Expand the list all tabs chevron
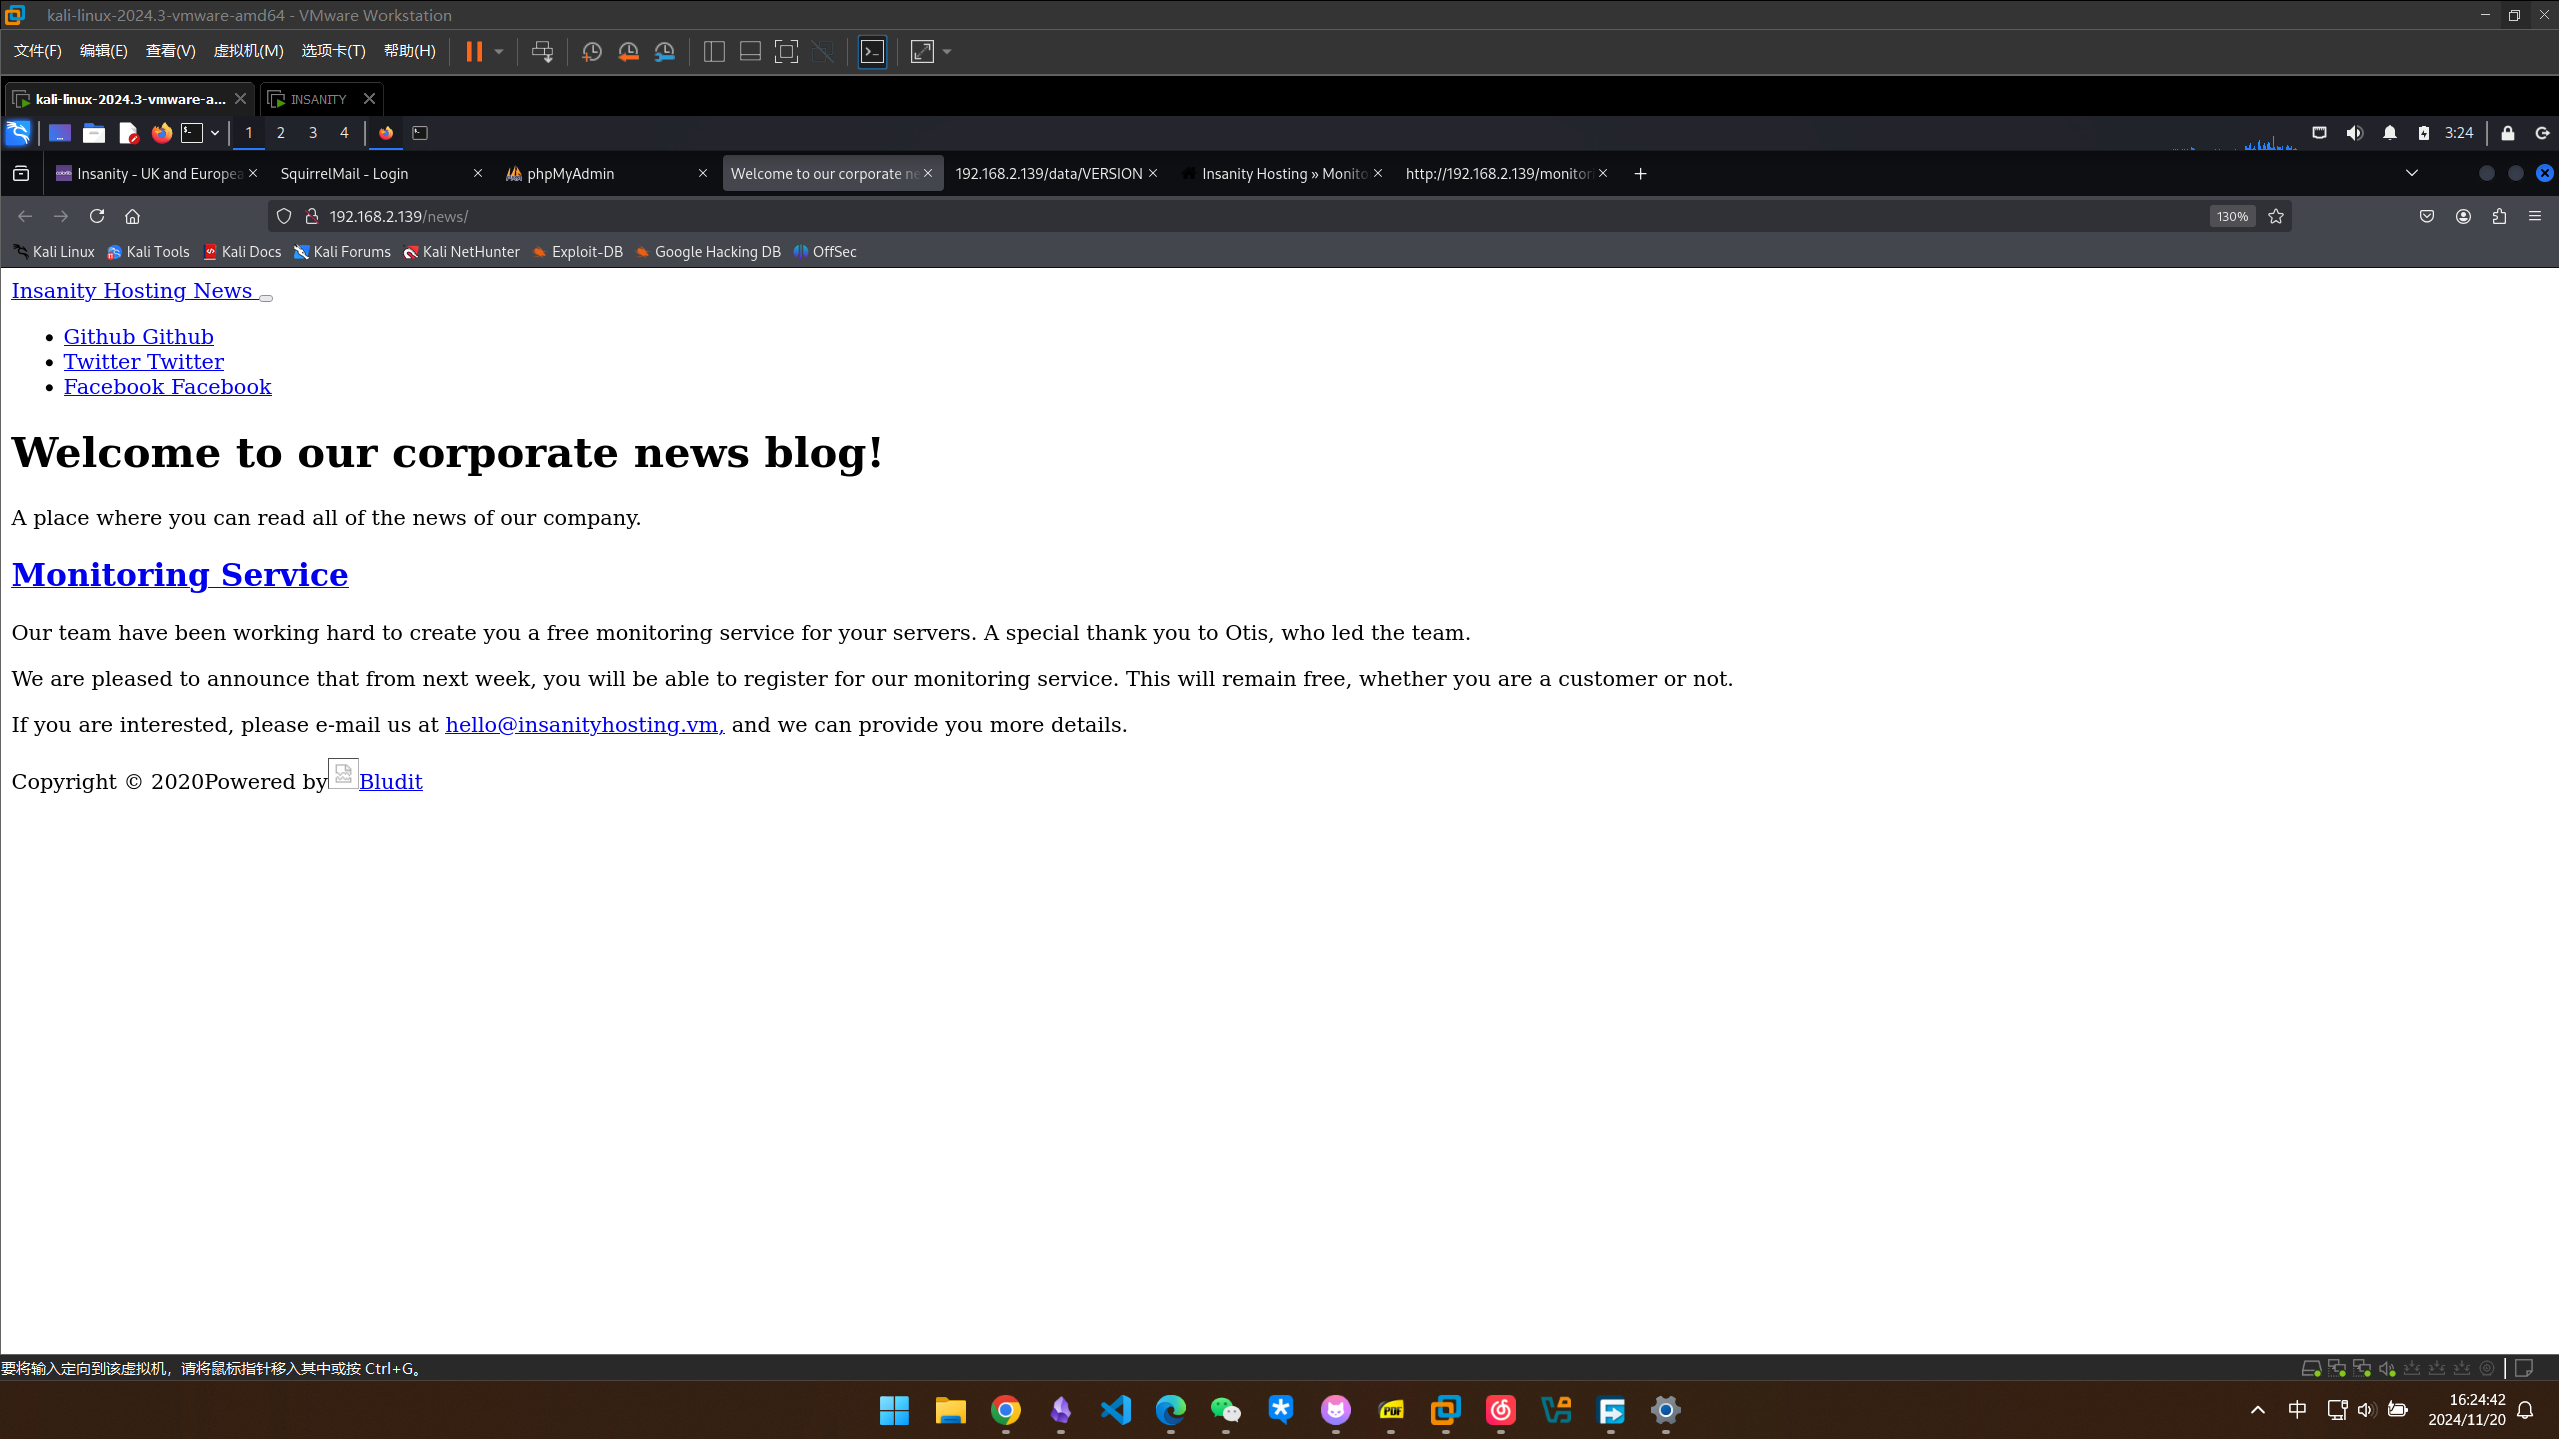2559x1439 pixels. click(2412, 173)
